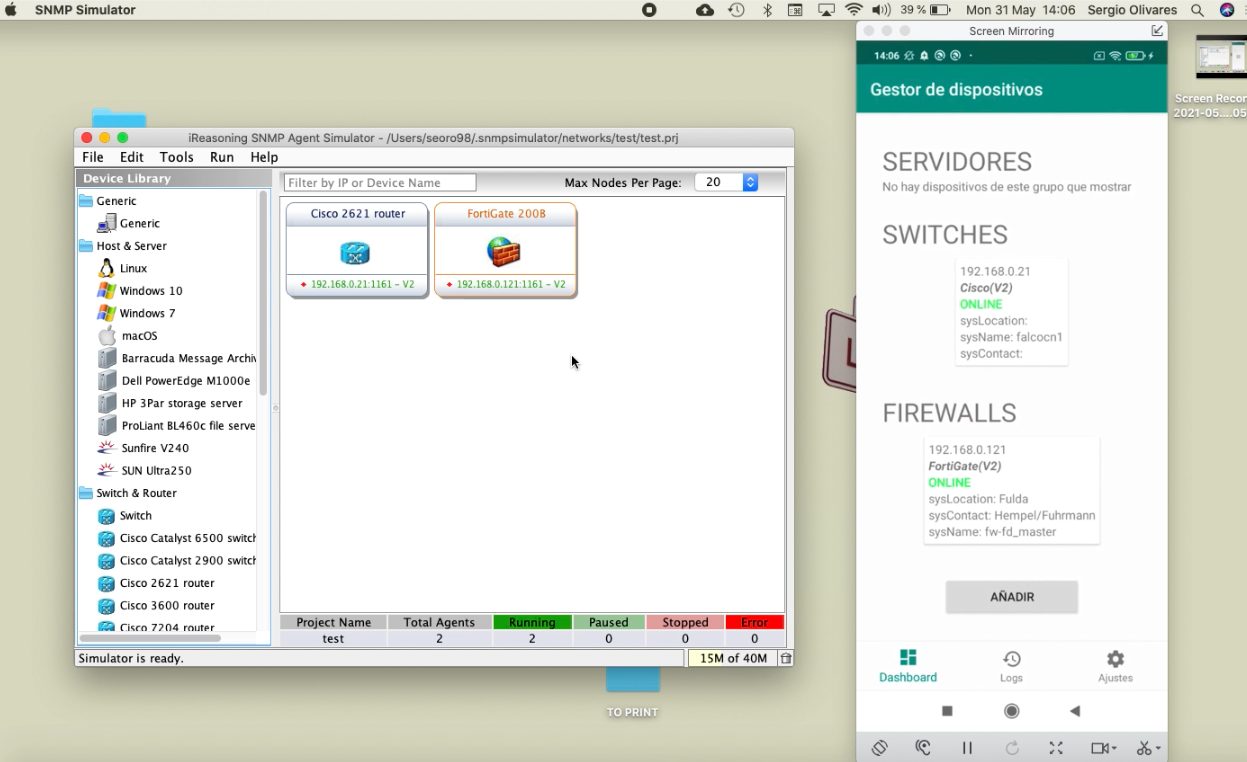Click 192.168.0.21:1161 - V2 address label
This screenshot has width=1247, height=762.
click(362, 285)
